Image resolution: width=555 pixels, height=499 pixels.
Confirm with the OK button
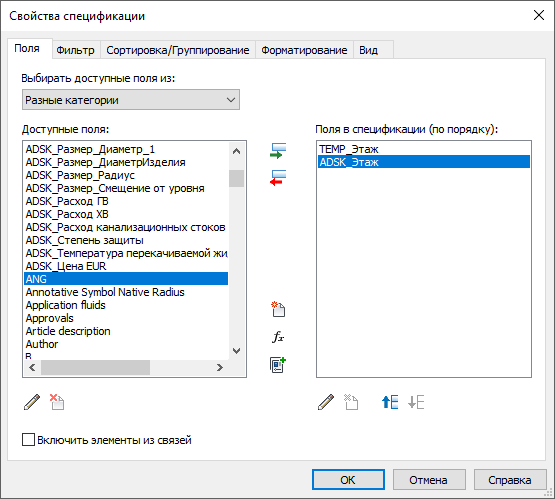click(348, 480)
